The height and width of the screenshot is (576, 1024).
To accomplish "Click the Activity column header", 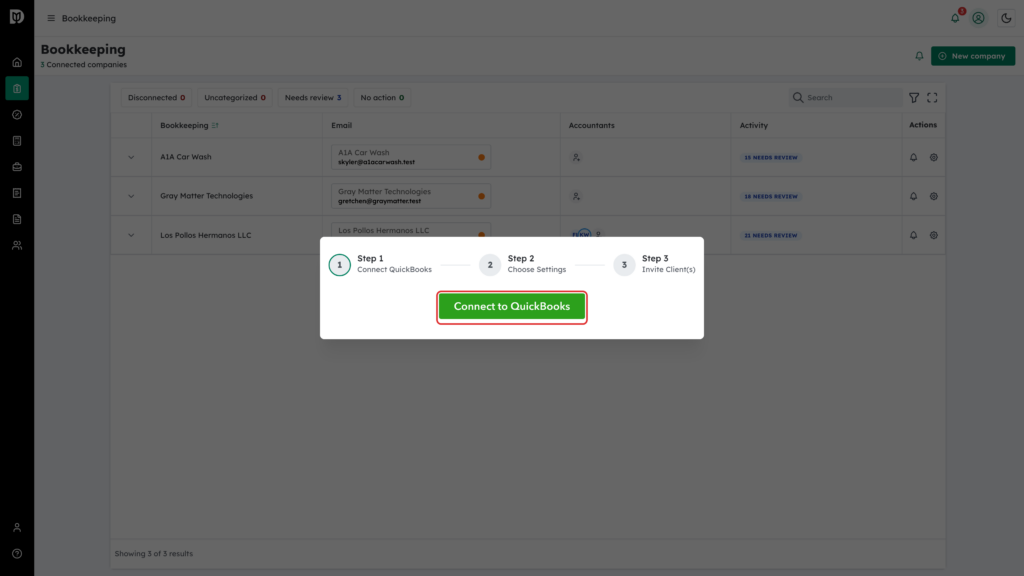I will pyautogui.click(x=754, y=125).
